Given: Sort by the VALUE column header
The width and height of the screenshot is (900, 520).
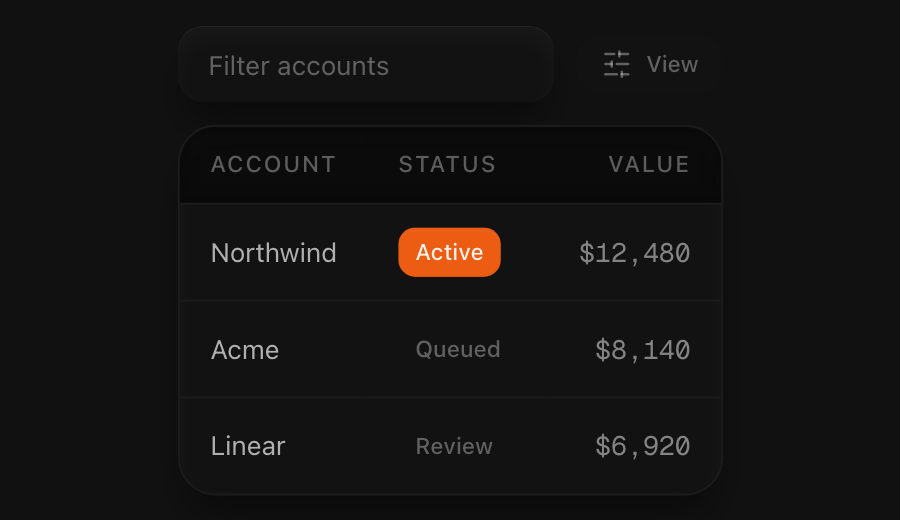Looking at the screenshot, I should (x=649, y=165).
